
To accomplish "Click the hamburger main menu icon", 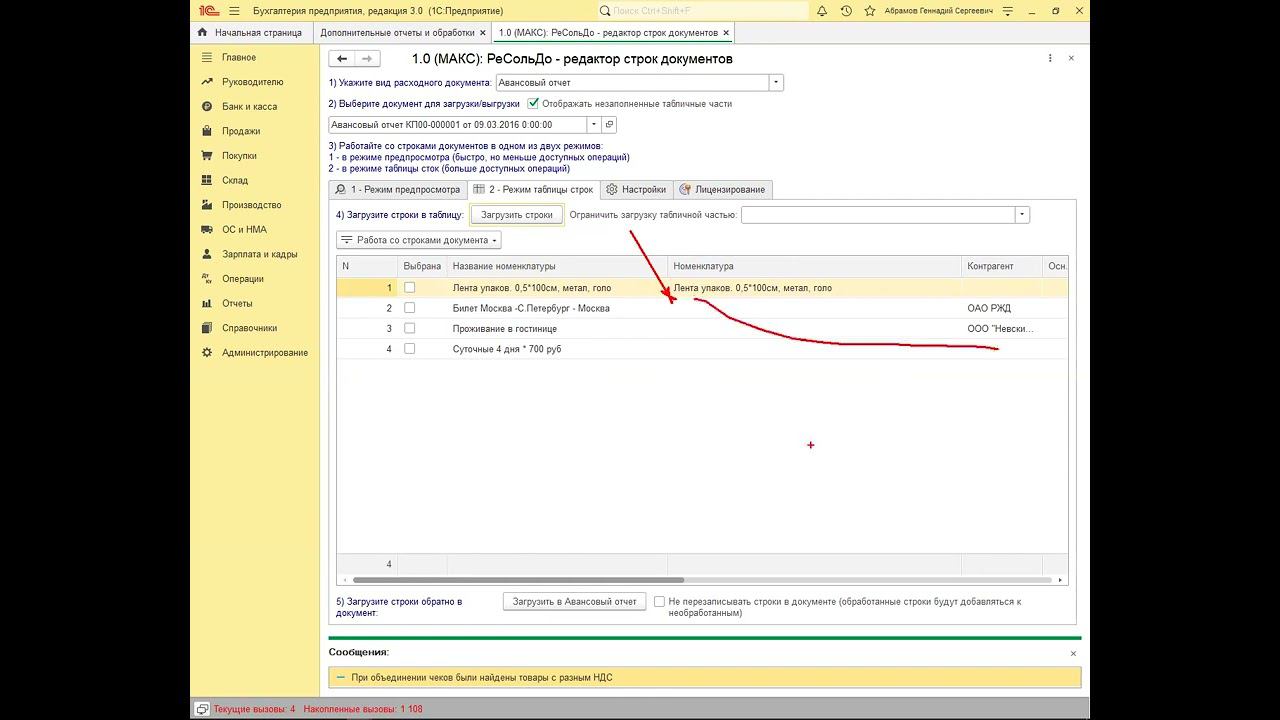I will click(x=234, y=11).
